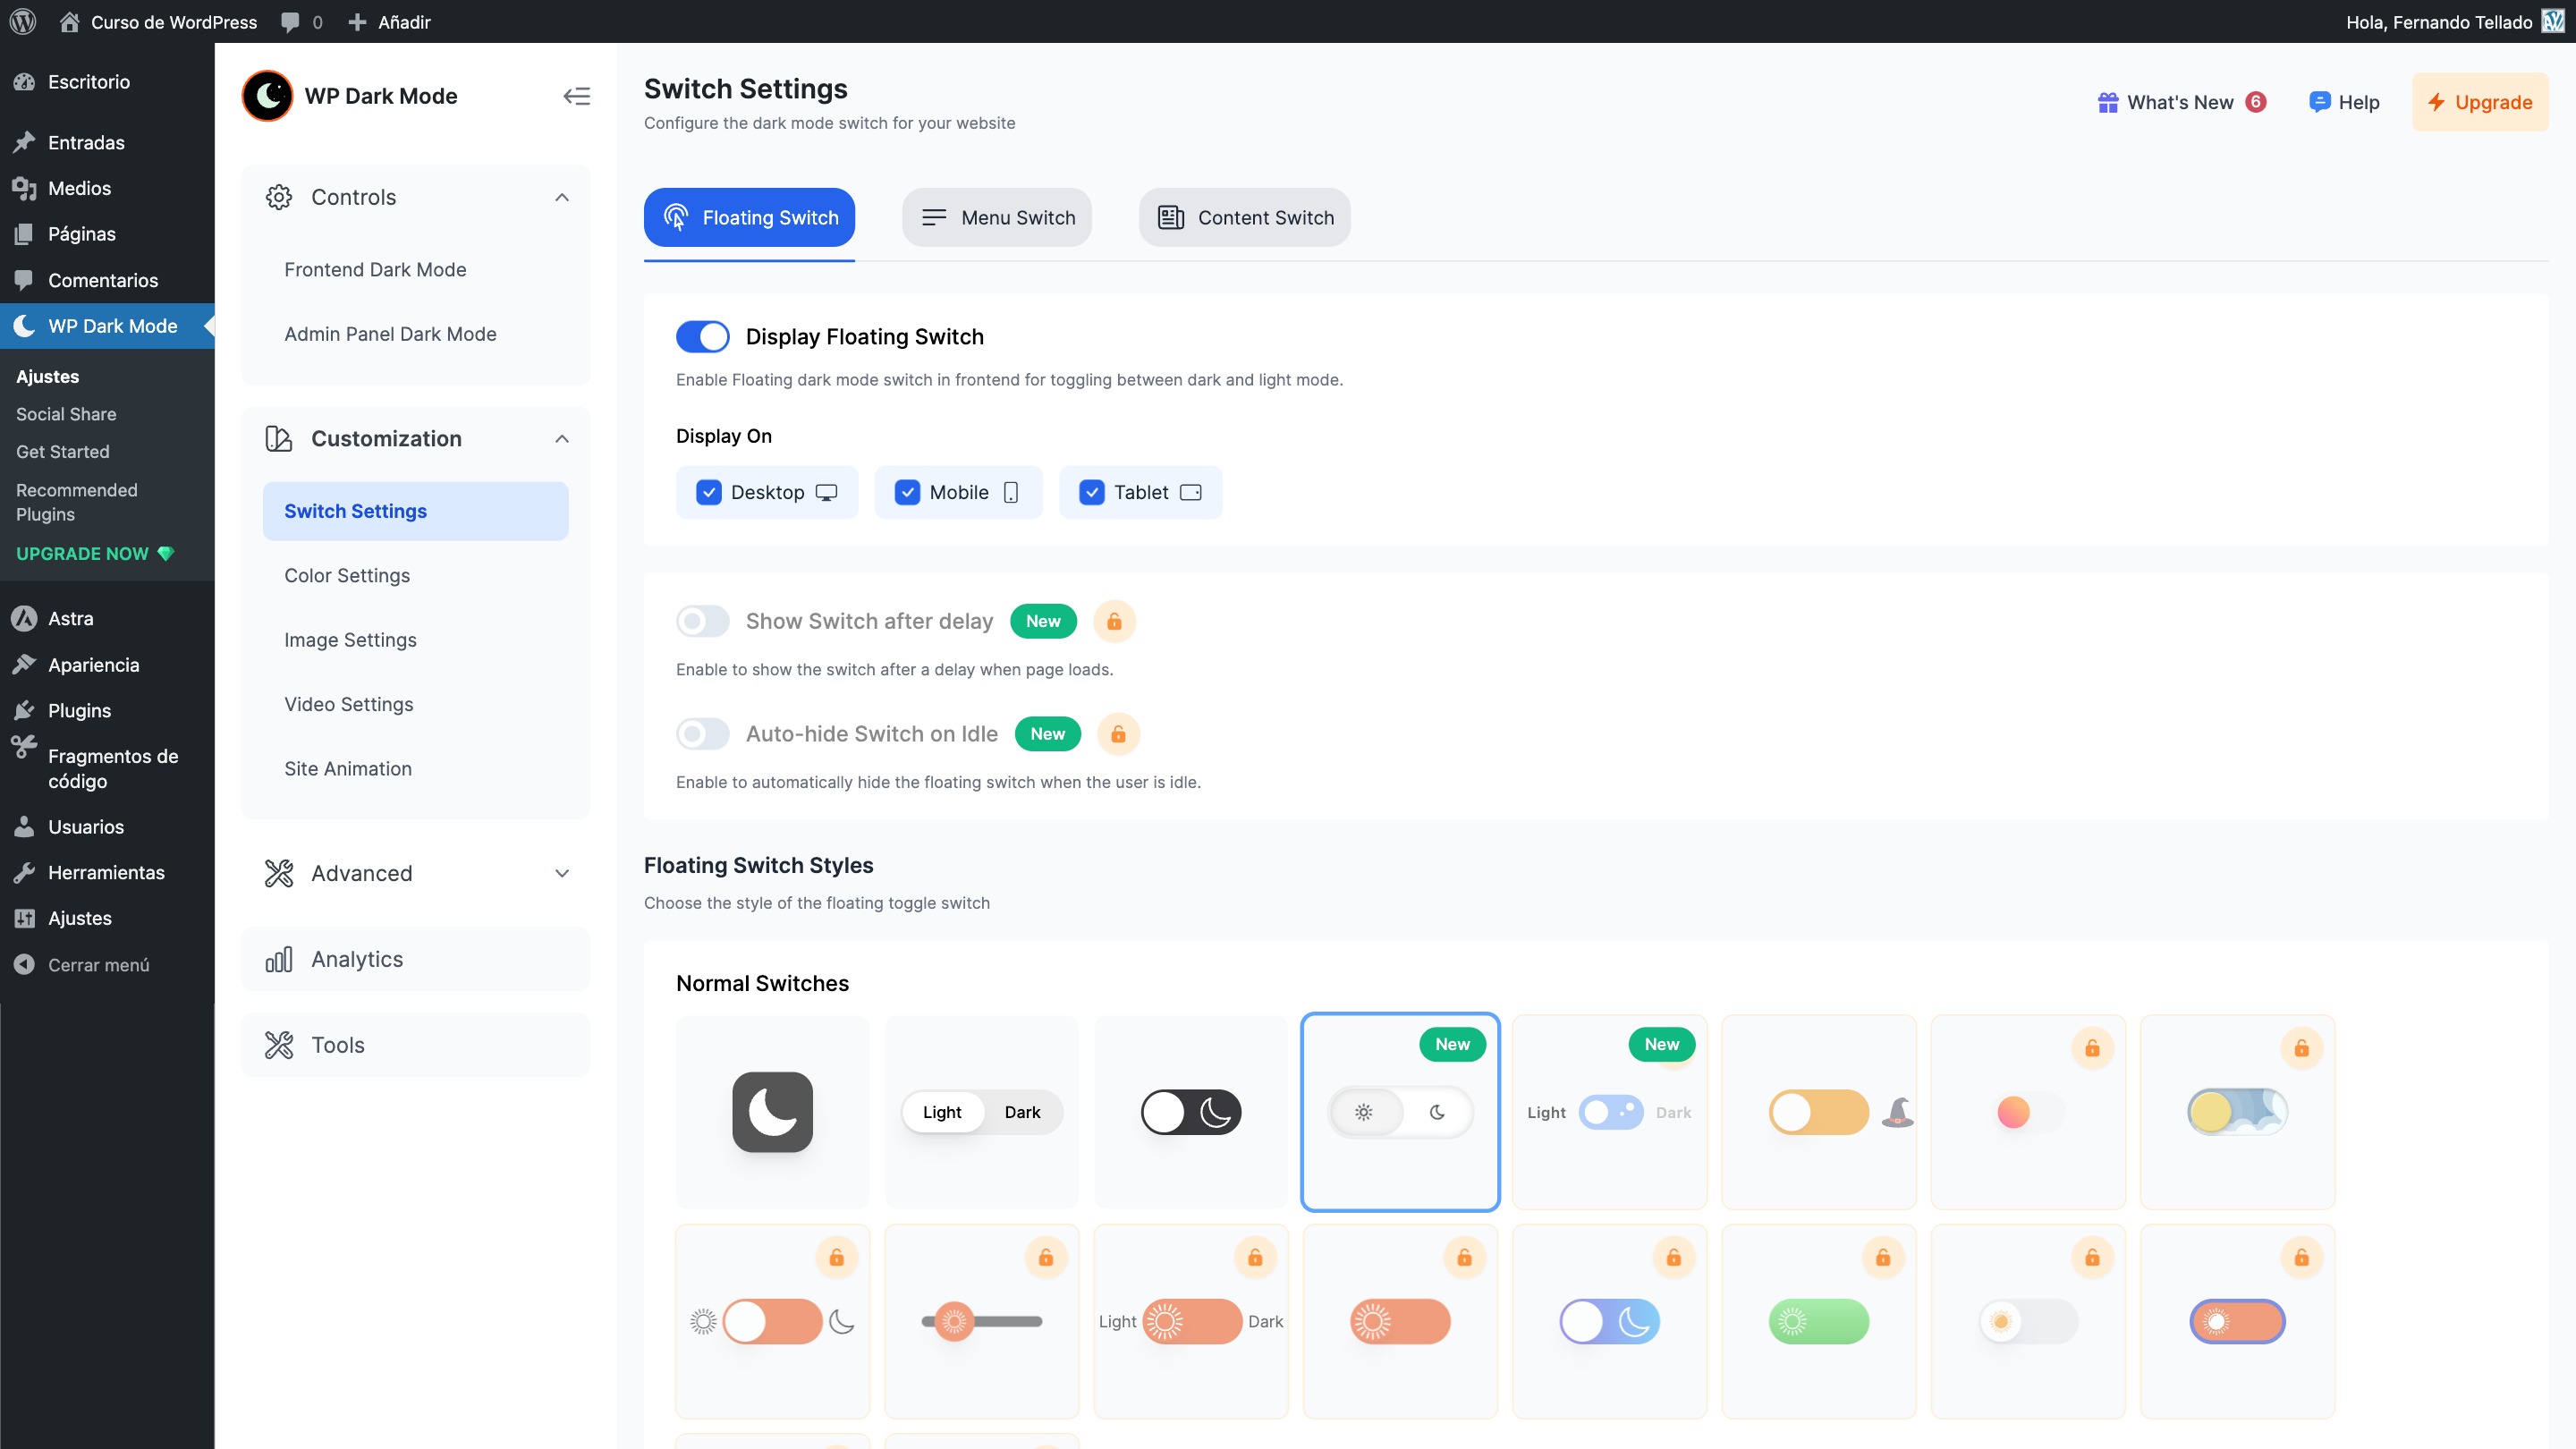Click the WordPress logo in admin bar
Viewport: 2576px width, 1449px height.
(22, 21)
